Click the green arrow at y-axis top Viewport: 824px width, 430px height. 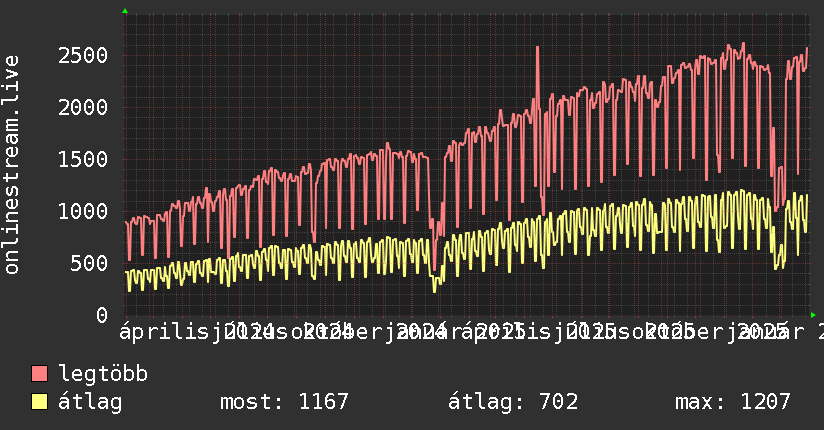125,11
